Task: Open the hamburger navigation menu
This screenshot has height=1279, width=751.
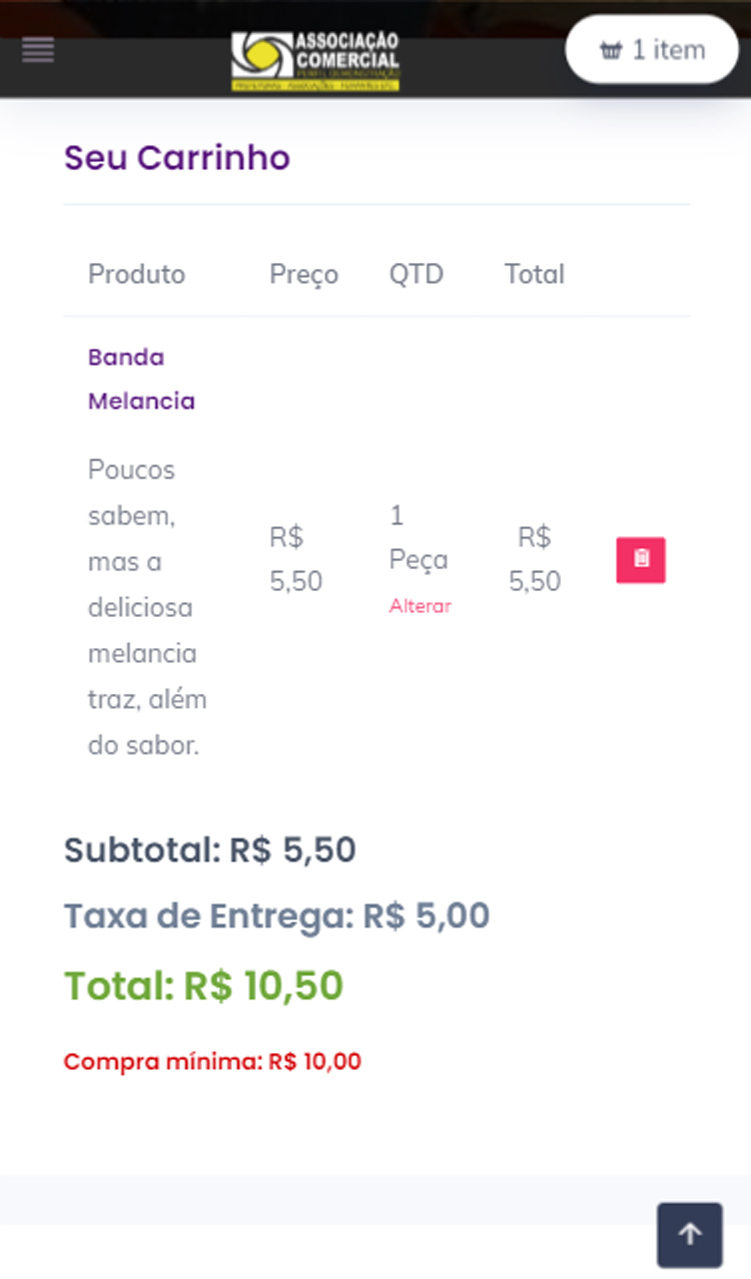Action: 38,50
